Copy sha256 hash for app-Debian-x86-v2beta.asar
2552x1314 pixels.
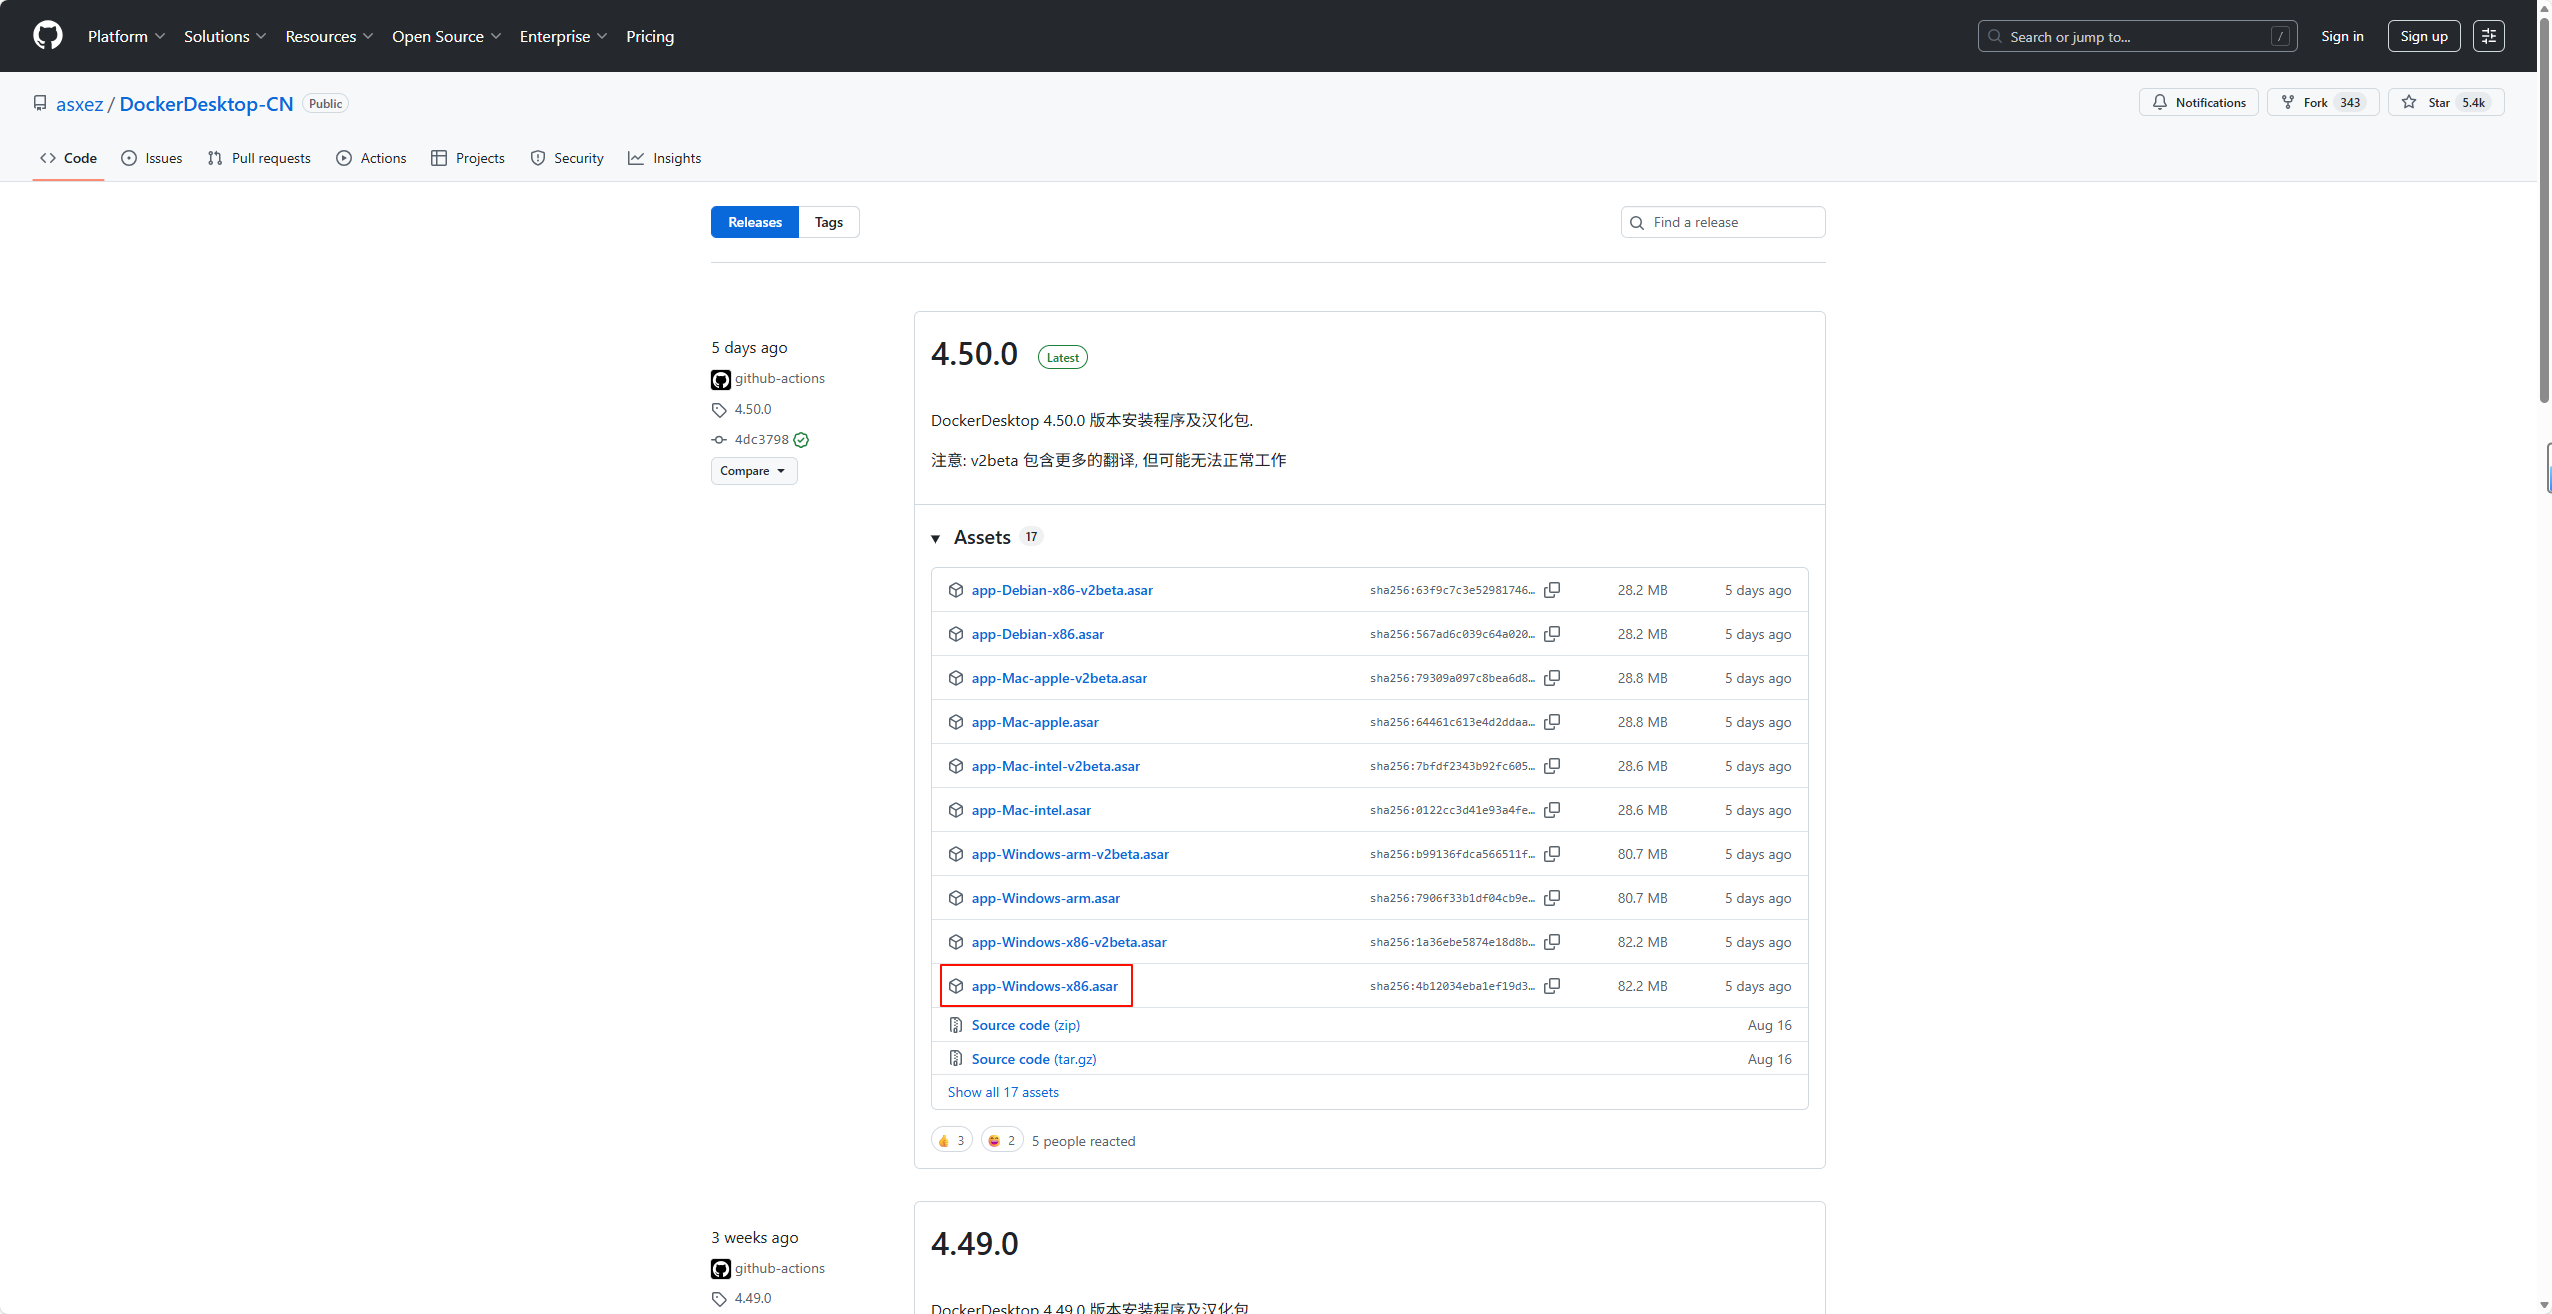click(x=1552, y=590)
